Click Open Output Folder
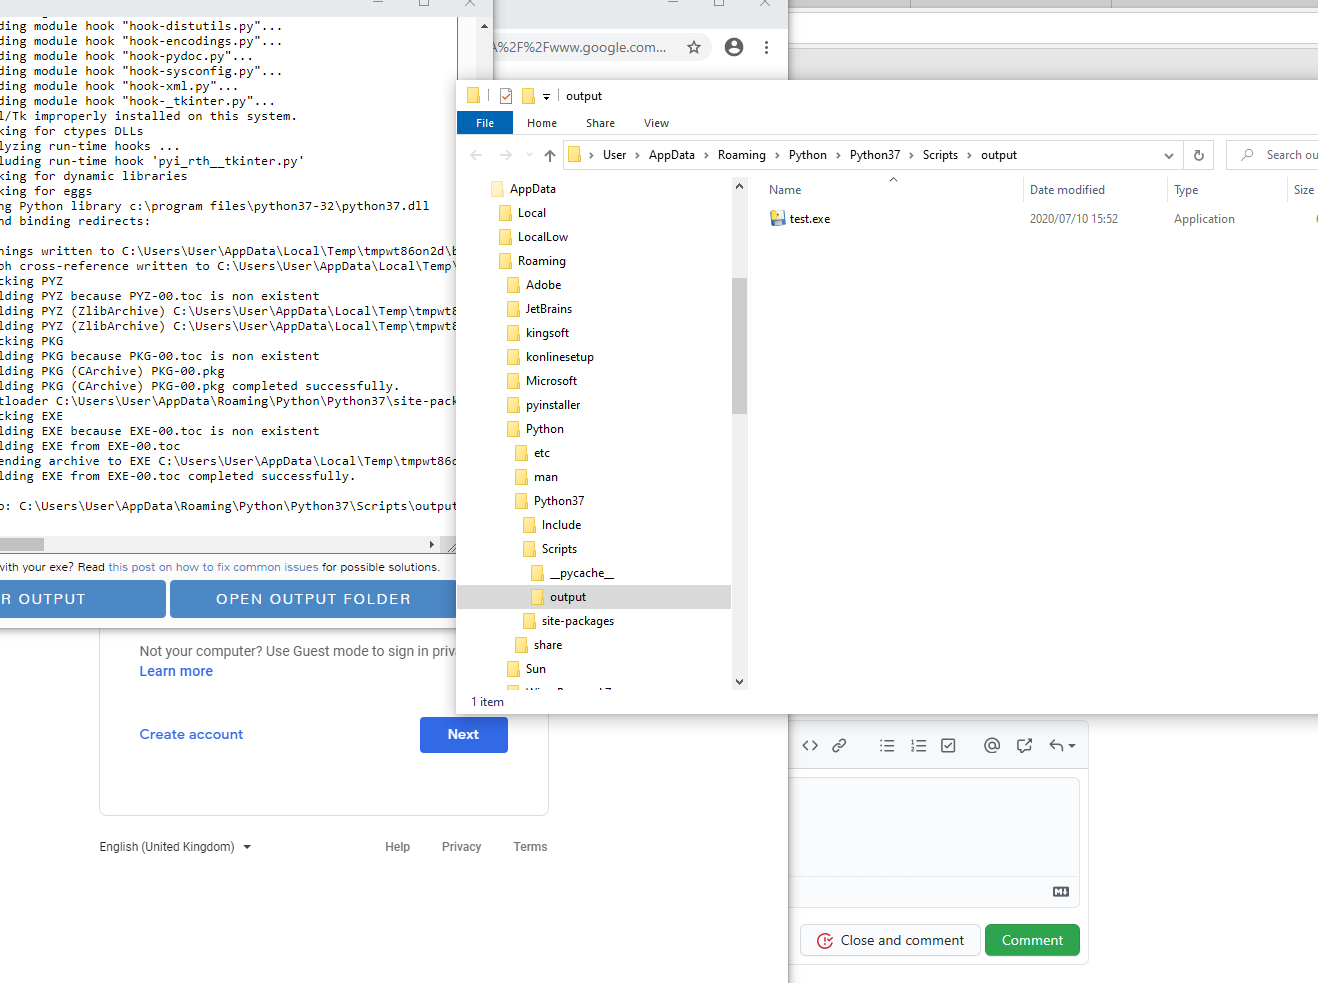The width and height of the screenshot is (1318, 983). (313, 599)
